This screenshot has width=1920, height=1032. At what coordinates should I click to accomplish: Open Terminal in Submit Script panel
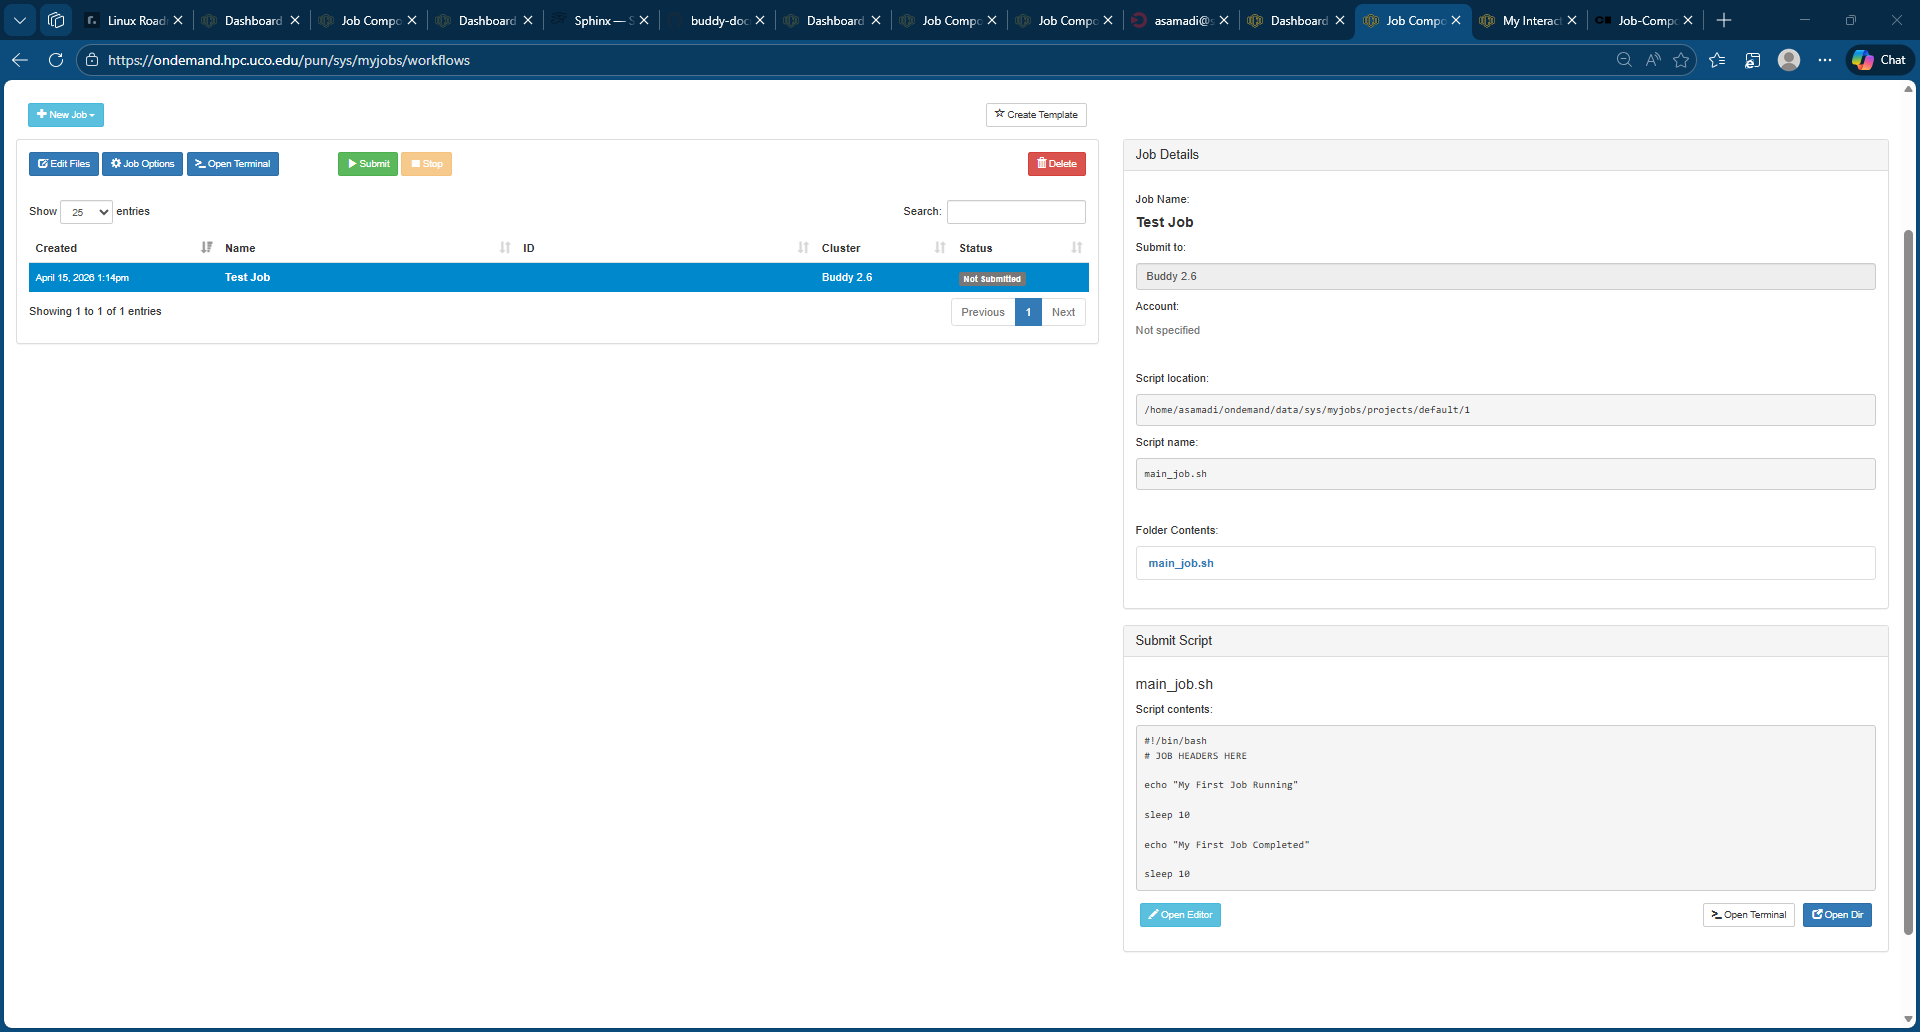[1749, 915]
